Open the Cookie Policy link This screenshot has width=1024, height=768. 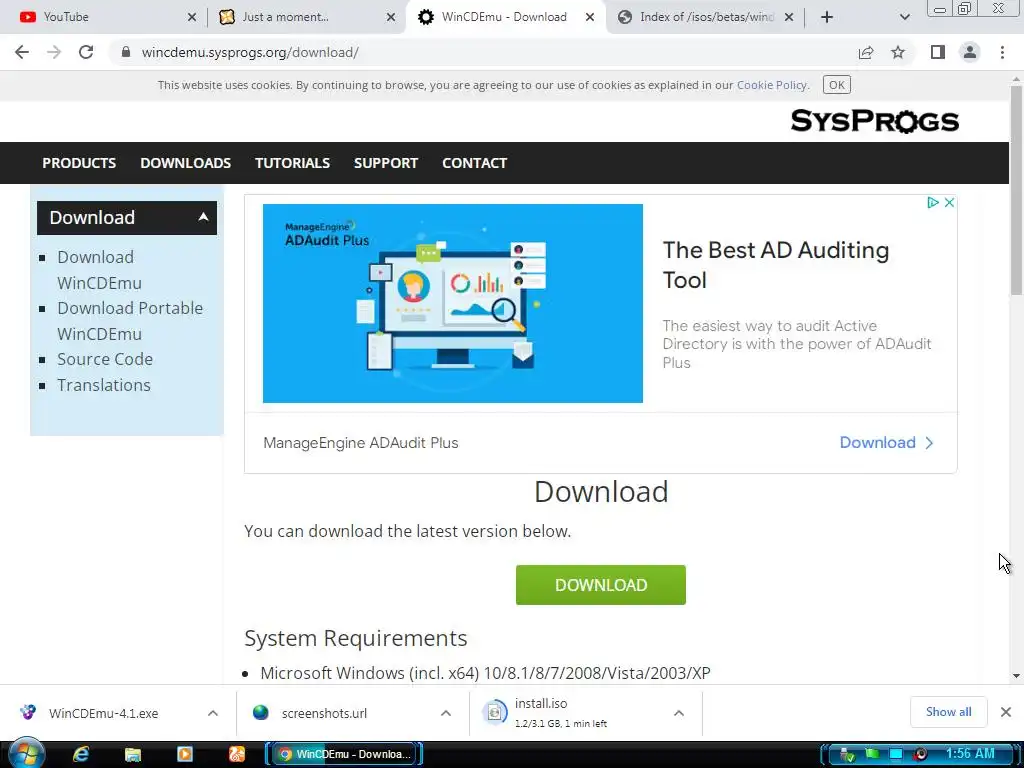(x=771, y=85)
